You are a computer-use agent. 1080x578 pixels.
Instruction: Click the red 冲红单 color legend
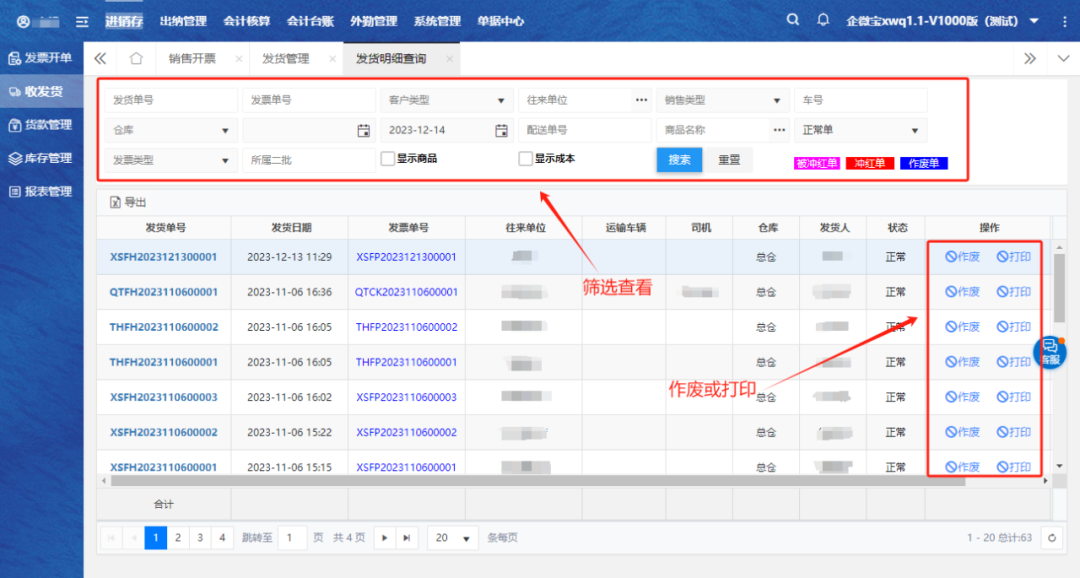point(869,163)
